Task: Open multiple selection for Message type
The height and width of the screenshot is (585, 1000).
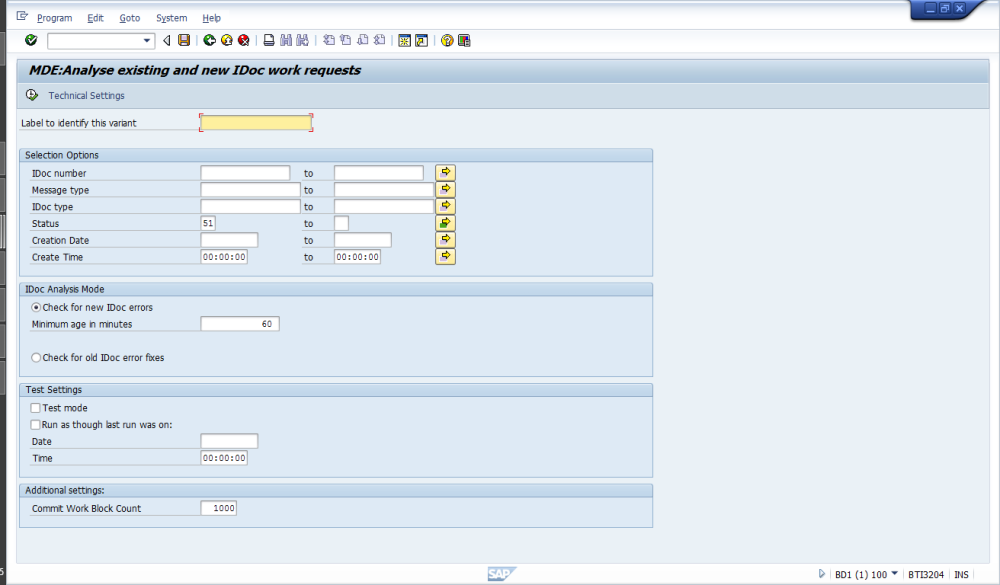Action: (445, 189)
